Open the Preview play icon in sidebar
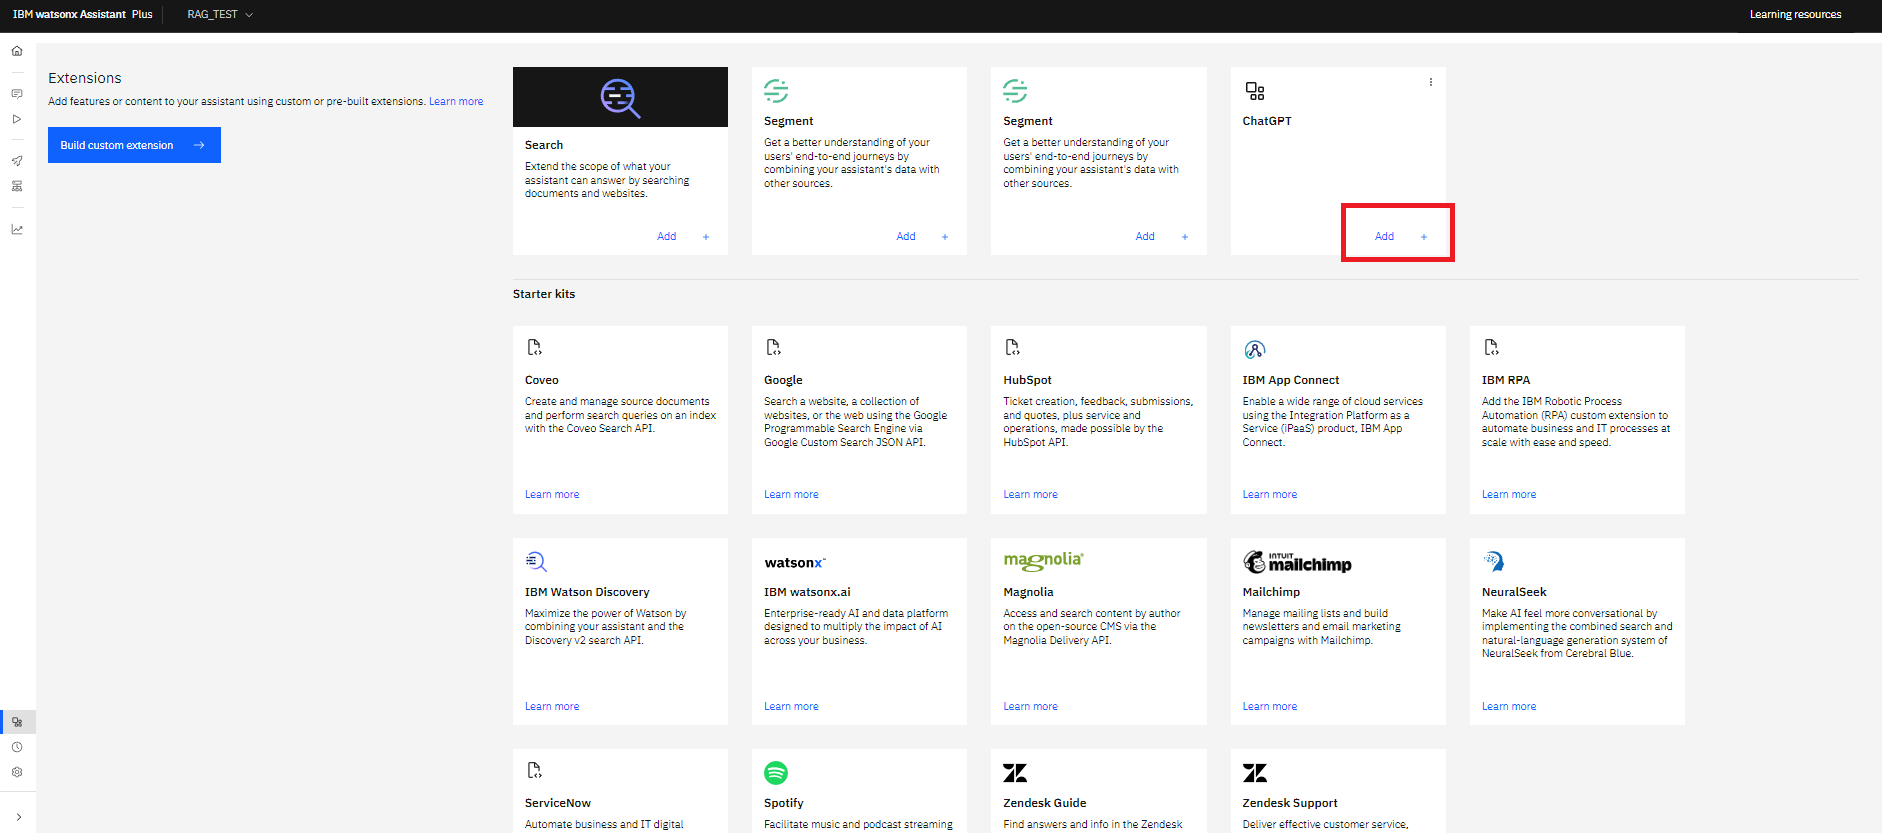Viewport: 1882px width, 833px height. click(x=17, y=119)
